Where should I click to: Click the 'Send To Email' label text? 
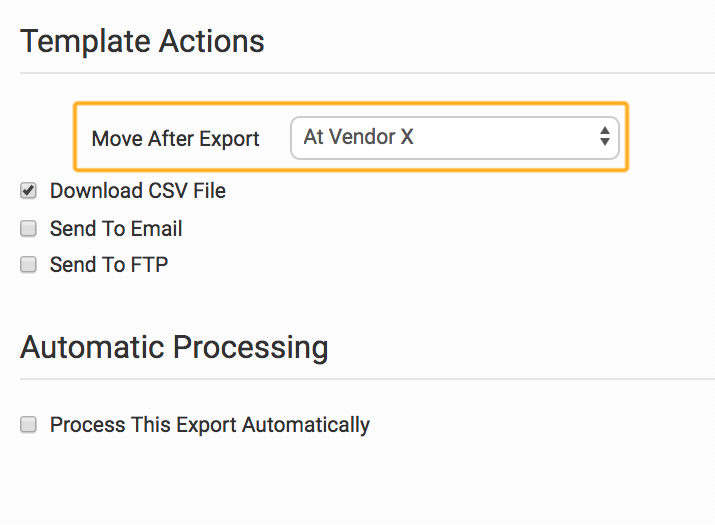coord(116,229)
